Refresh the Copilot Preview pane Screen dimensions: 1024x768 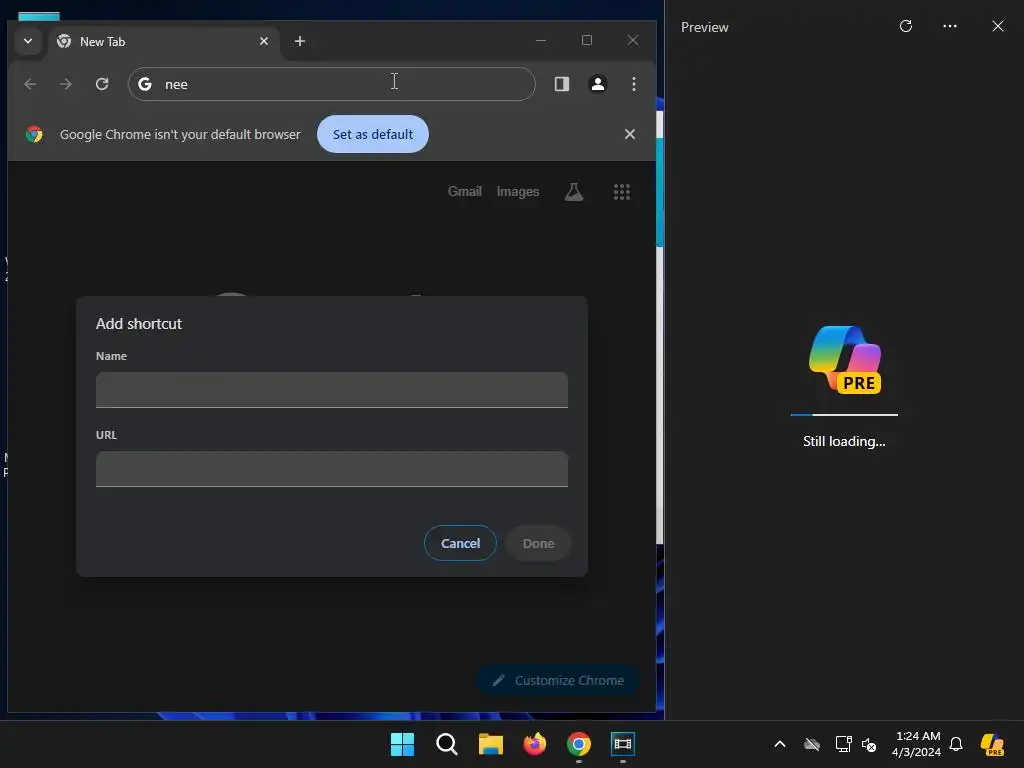[906, 26]
